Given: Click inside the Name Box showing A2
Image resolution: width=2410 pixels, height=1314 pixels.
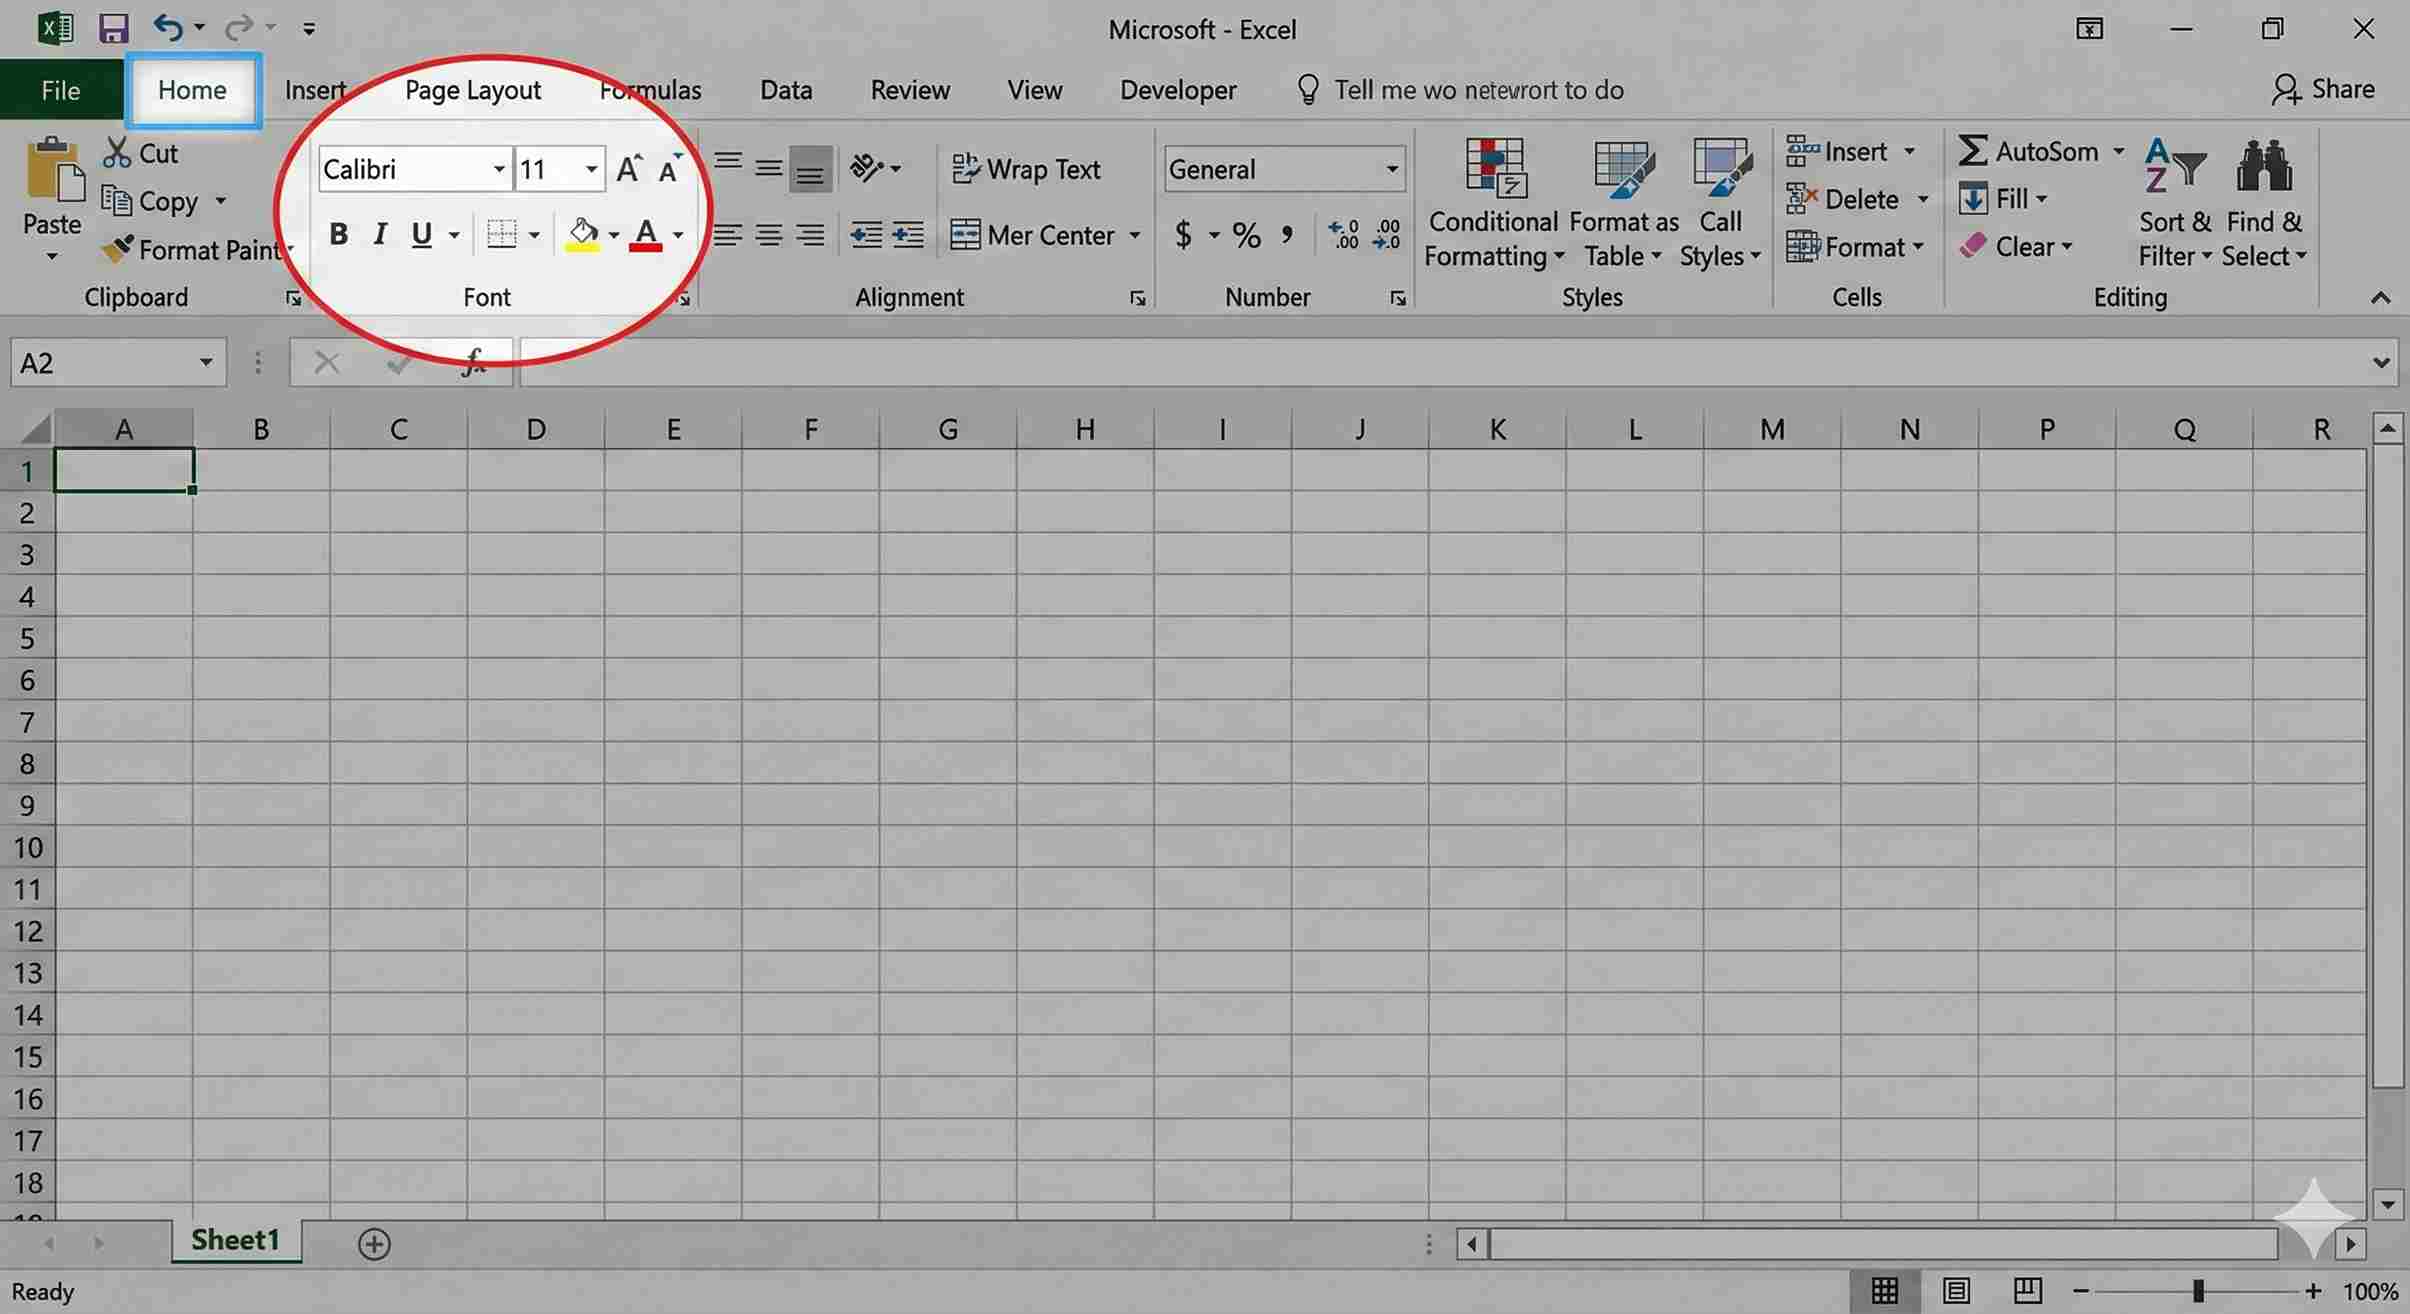Looking at the screenshot, I should coord(100,361).
